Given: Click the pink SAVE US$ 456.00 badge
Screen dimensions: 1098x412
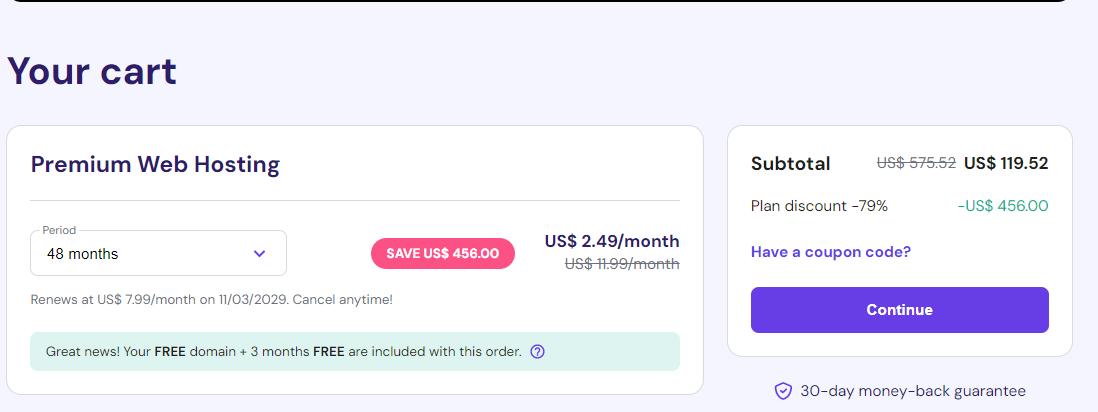Looking at the screenshot, I should click(x=443, y=254).
